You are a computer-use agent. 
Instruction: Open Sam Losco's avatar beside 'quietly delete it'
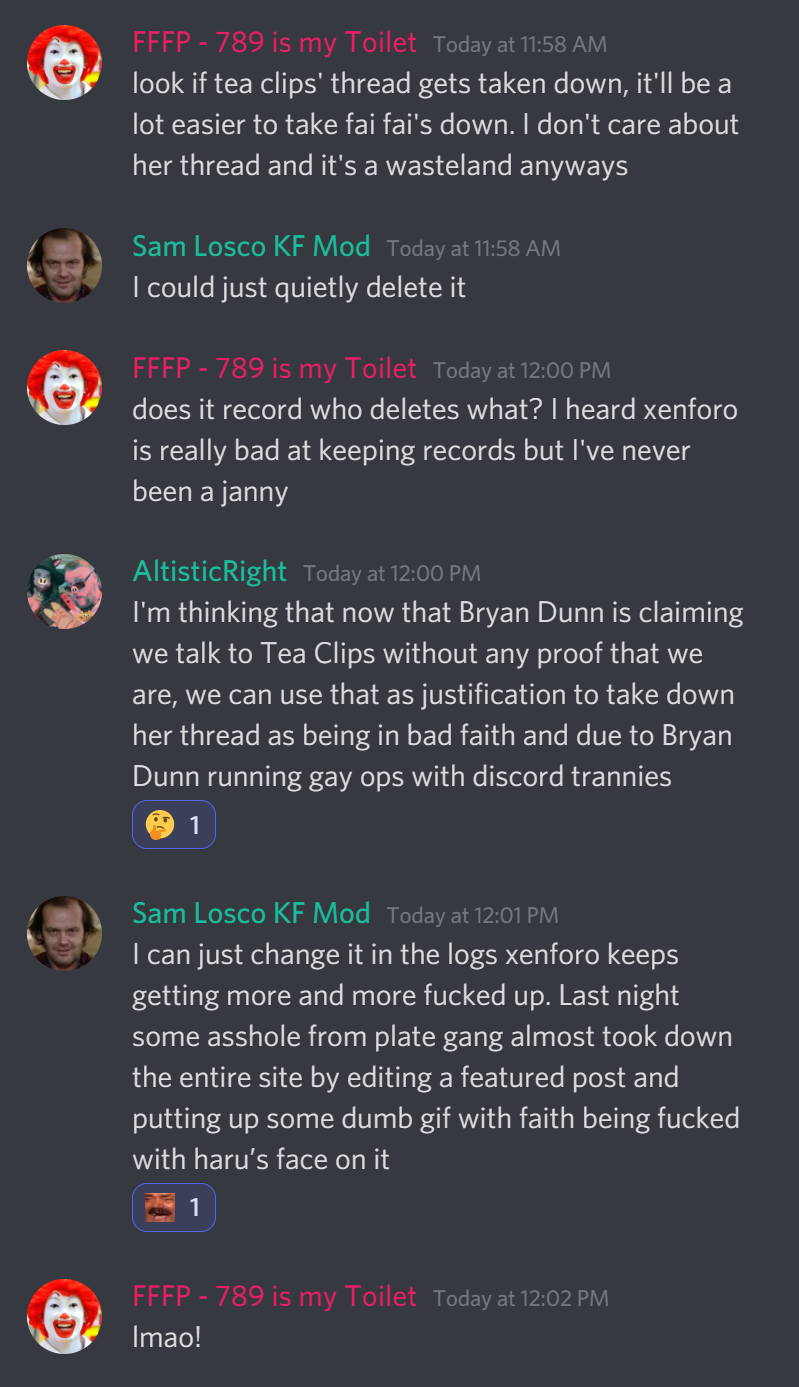click(64, 266)
